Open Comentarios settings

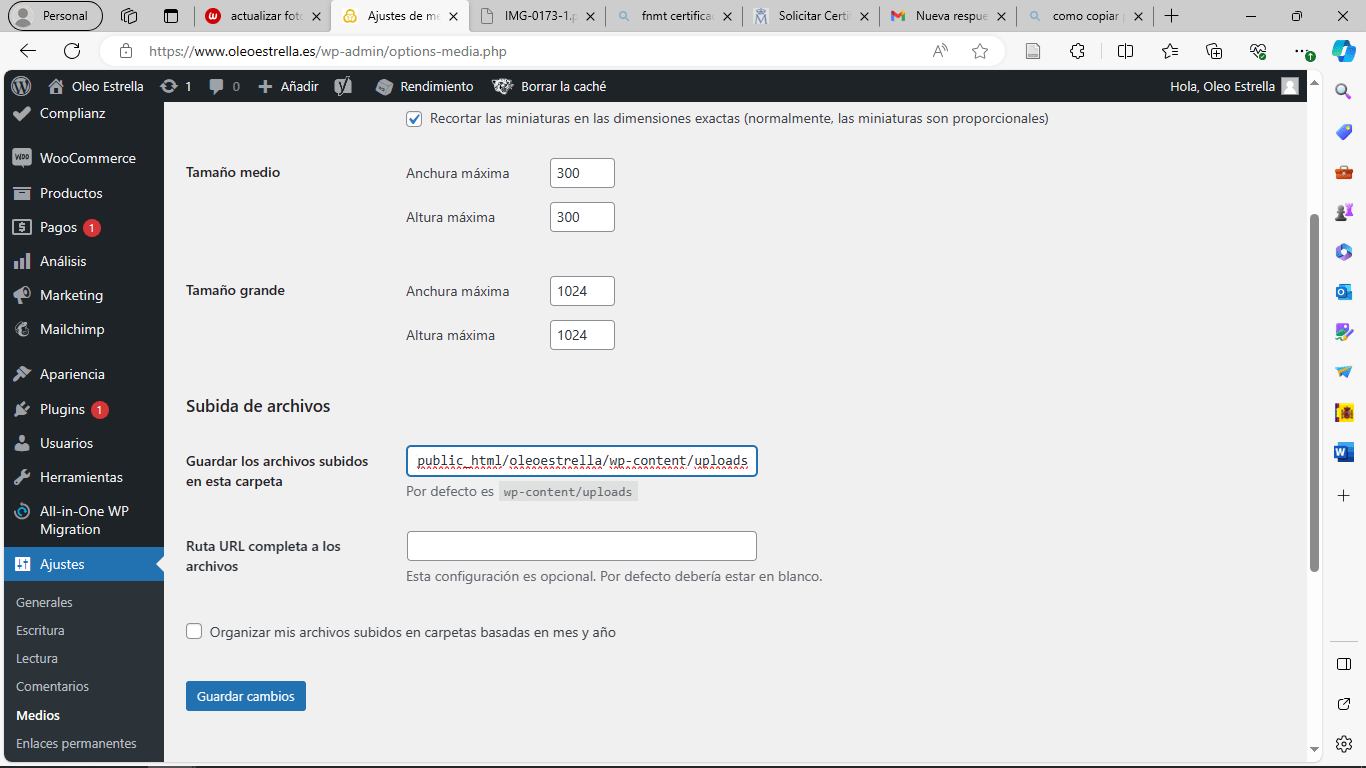coord(52,686)
